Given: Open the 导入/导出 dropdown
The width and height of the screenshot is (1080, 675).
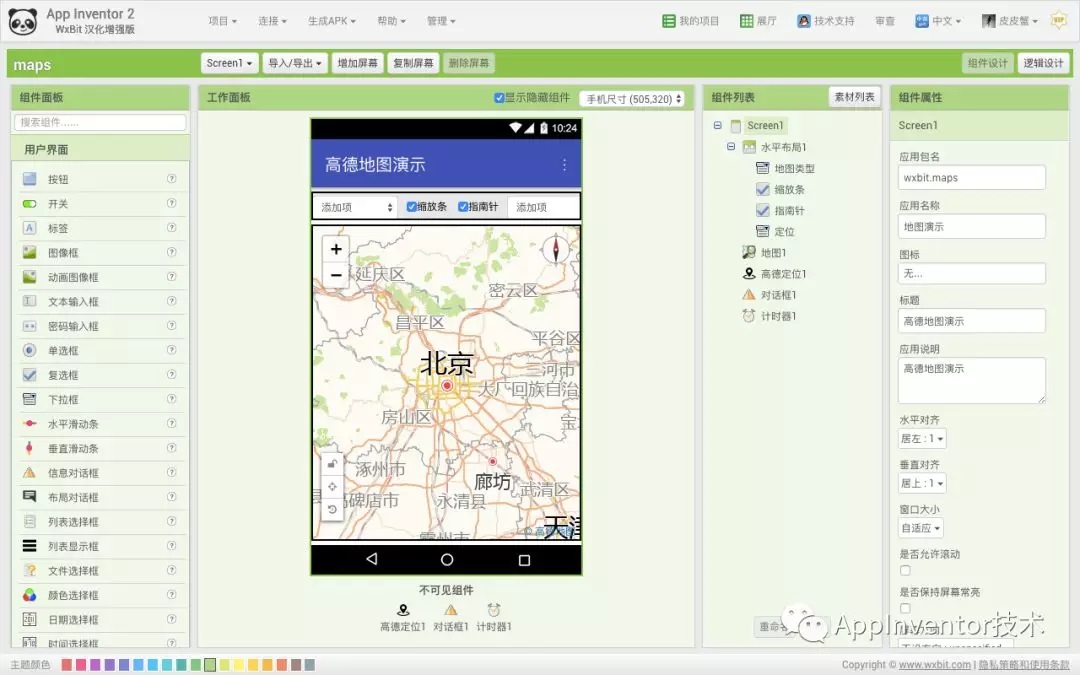Looking at the screenshot, I should [295, 63].
